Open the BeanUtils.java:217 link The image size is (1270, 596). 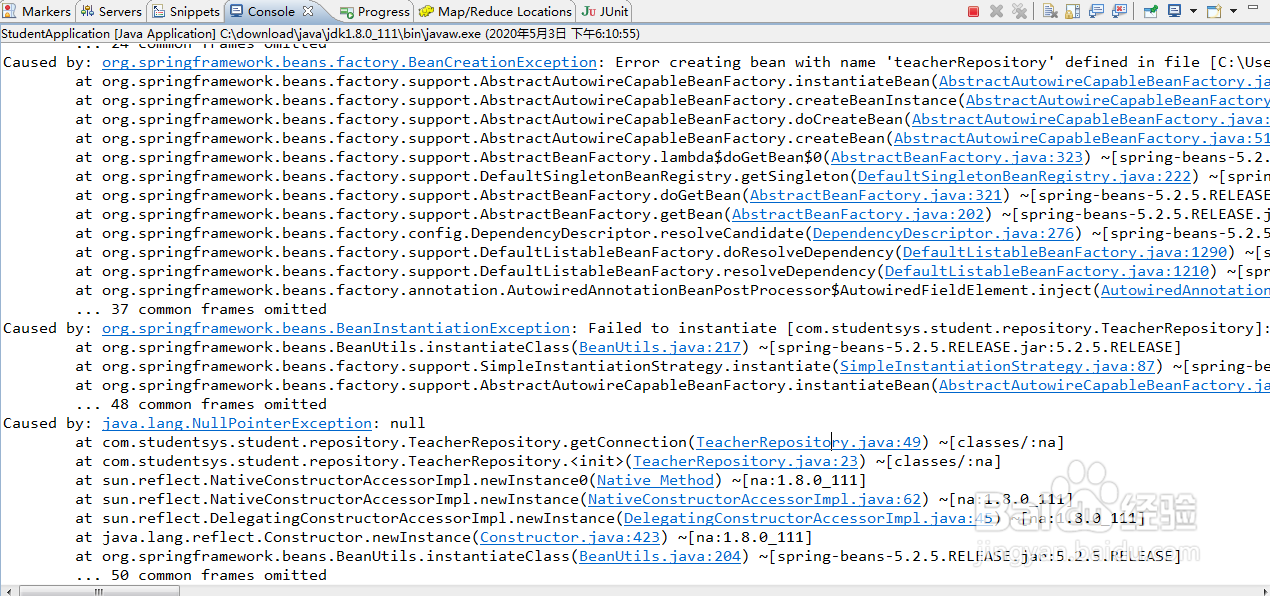(660, 347)
